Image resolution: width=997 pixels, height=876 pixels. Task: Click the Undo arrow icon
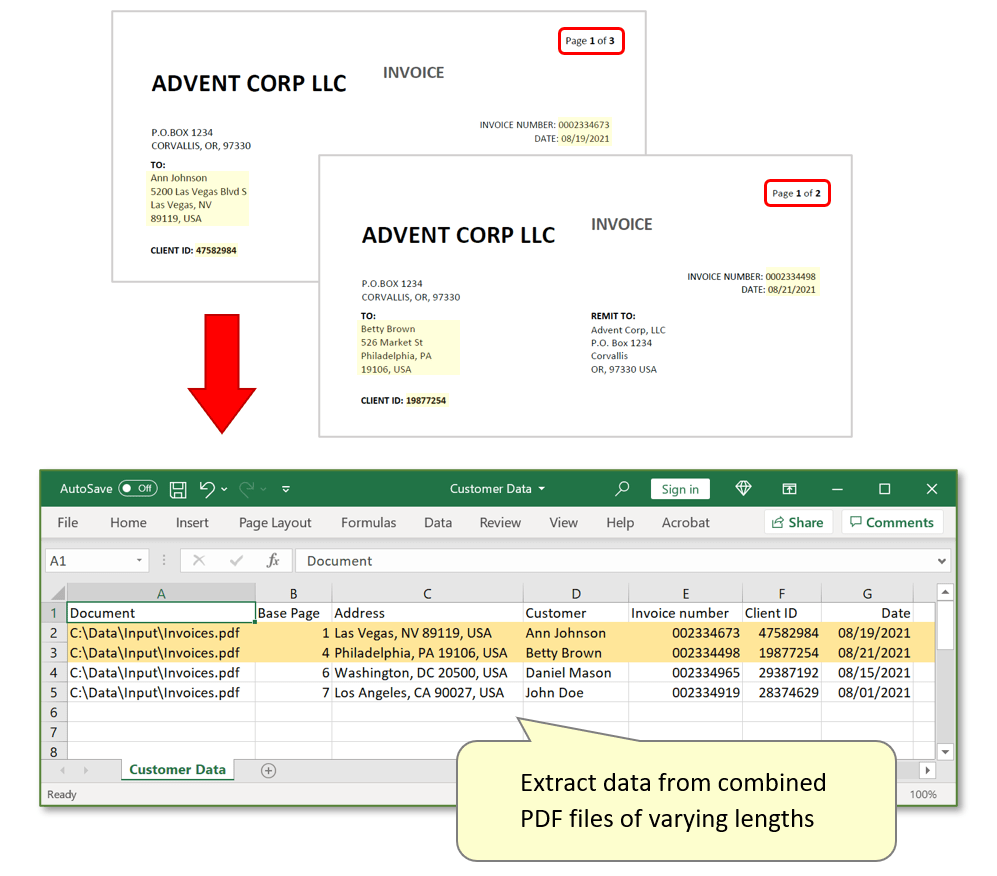point(207,488)
